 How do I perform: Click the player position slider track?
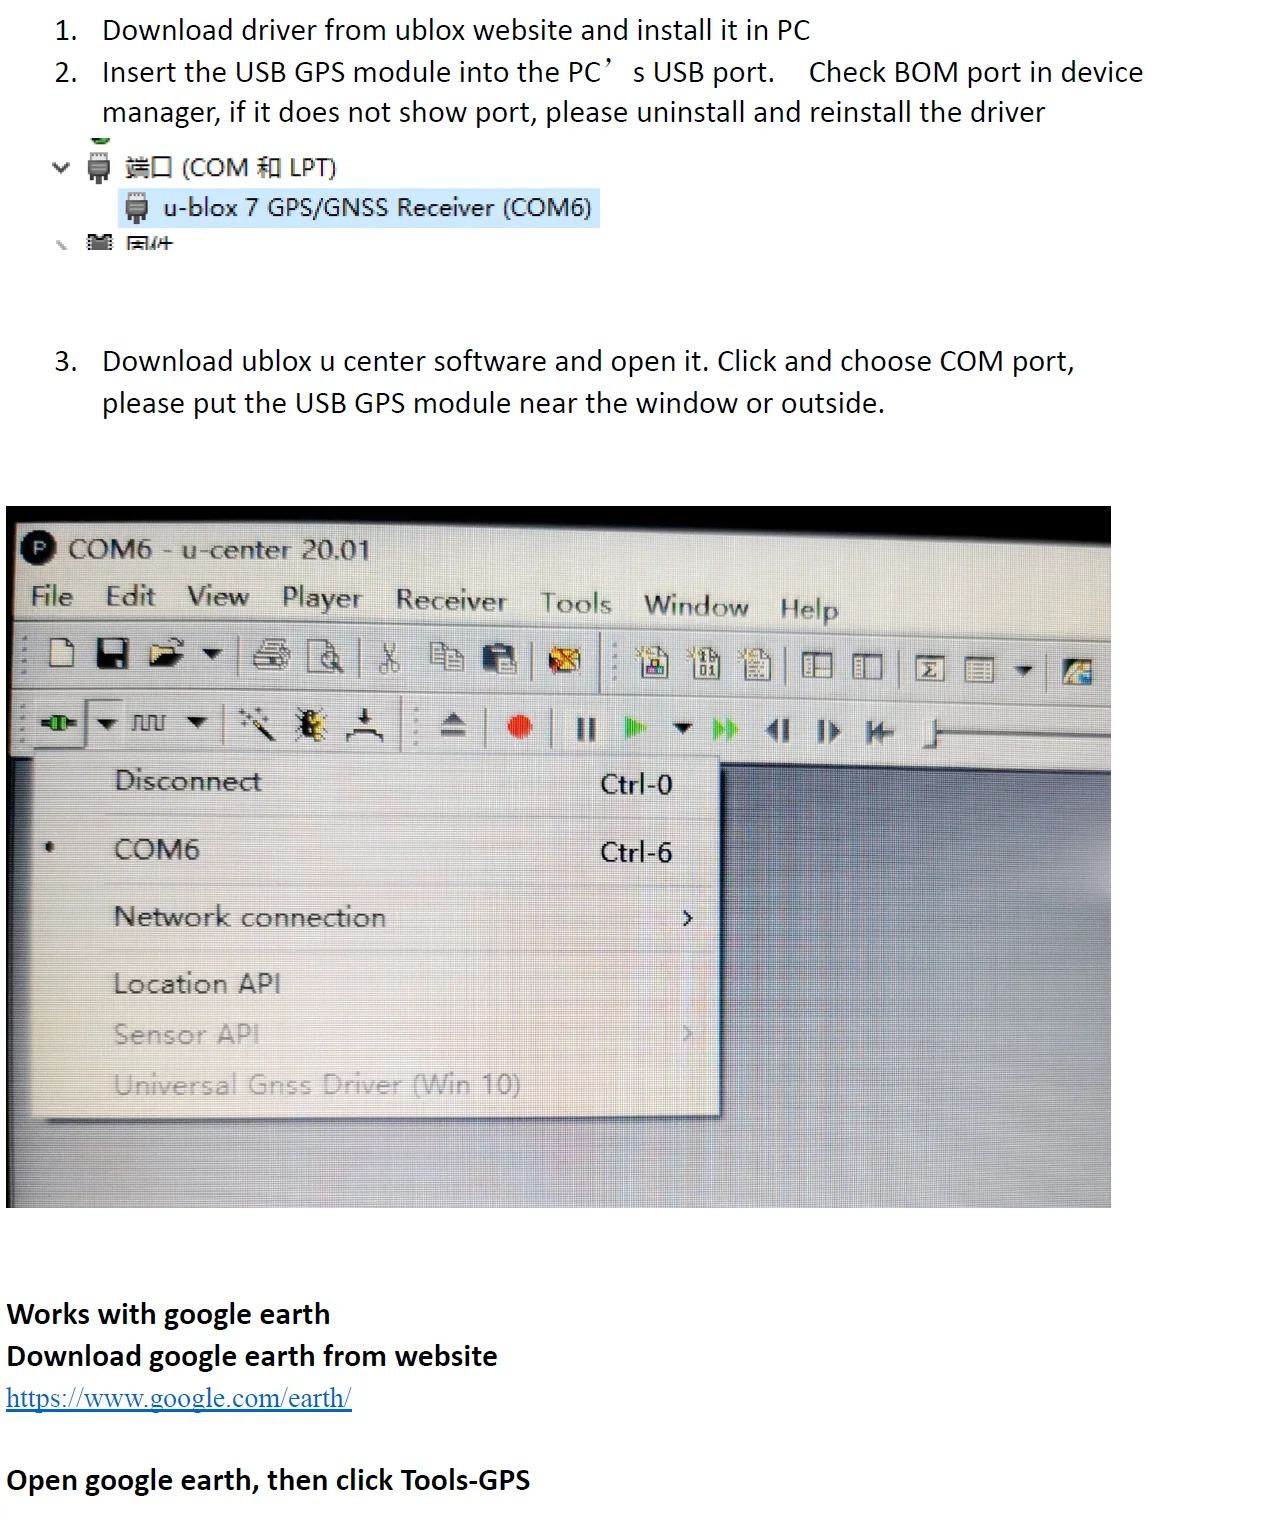pyautogui.click(x=1018, y=735)
